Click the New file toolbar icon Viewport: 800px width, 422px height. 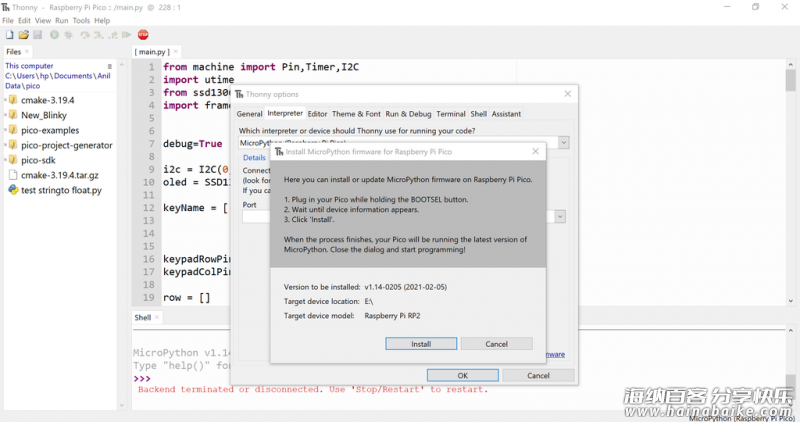pos(9,35)
